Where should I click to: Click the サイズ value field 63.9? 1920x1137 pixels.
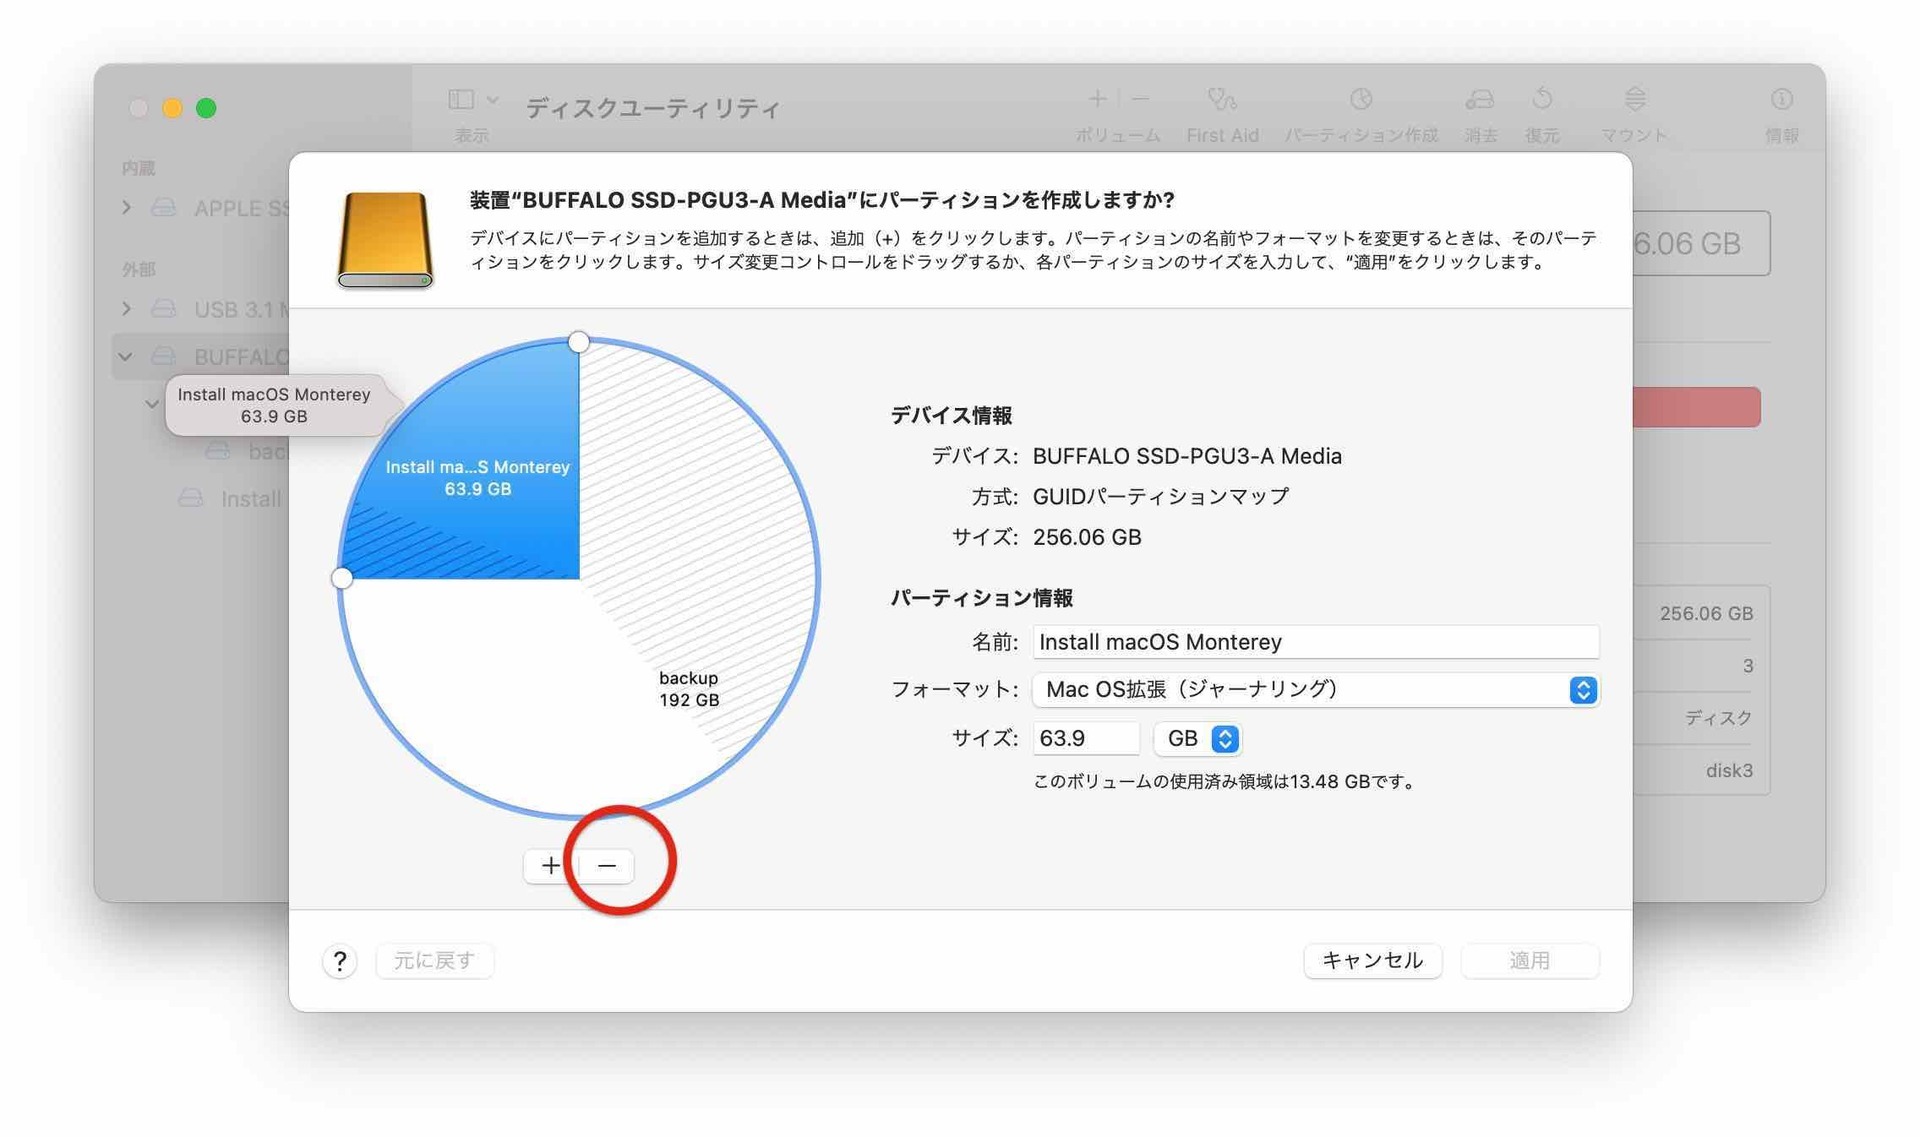coord(1085,739)
